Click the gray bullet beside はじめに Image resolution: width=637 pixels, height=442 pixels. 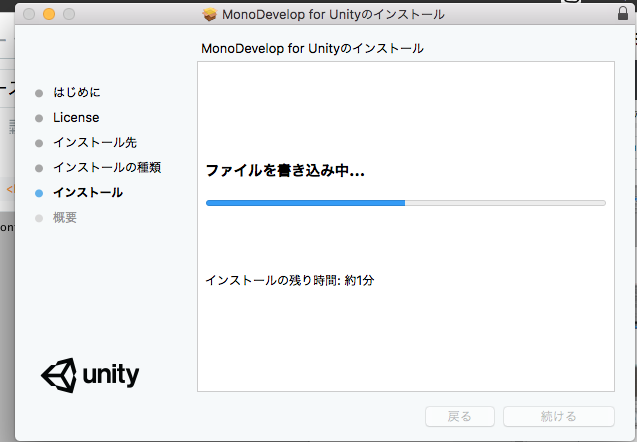[x=39, y=93]
